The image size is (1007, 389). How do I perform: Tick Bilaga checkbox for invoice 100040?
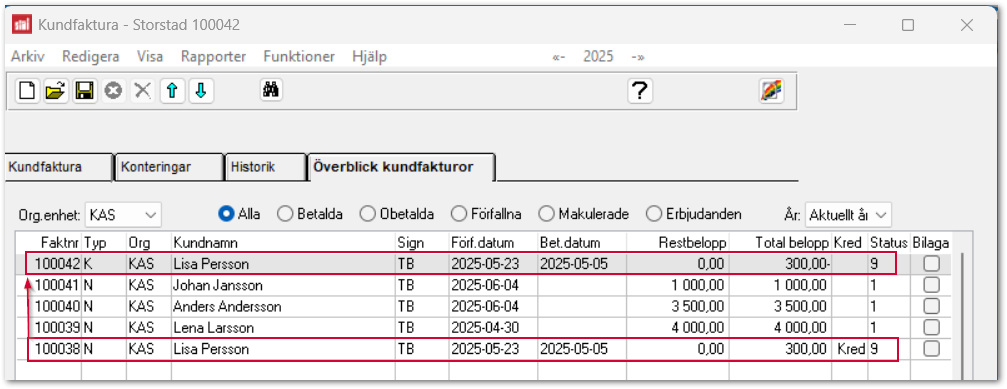point(931,306)
